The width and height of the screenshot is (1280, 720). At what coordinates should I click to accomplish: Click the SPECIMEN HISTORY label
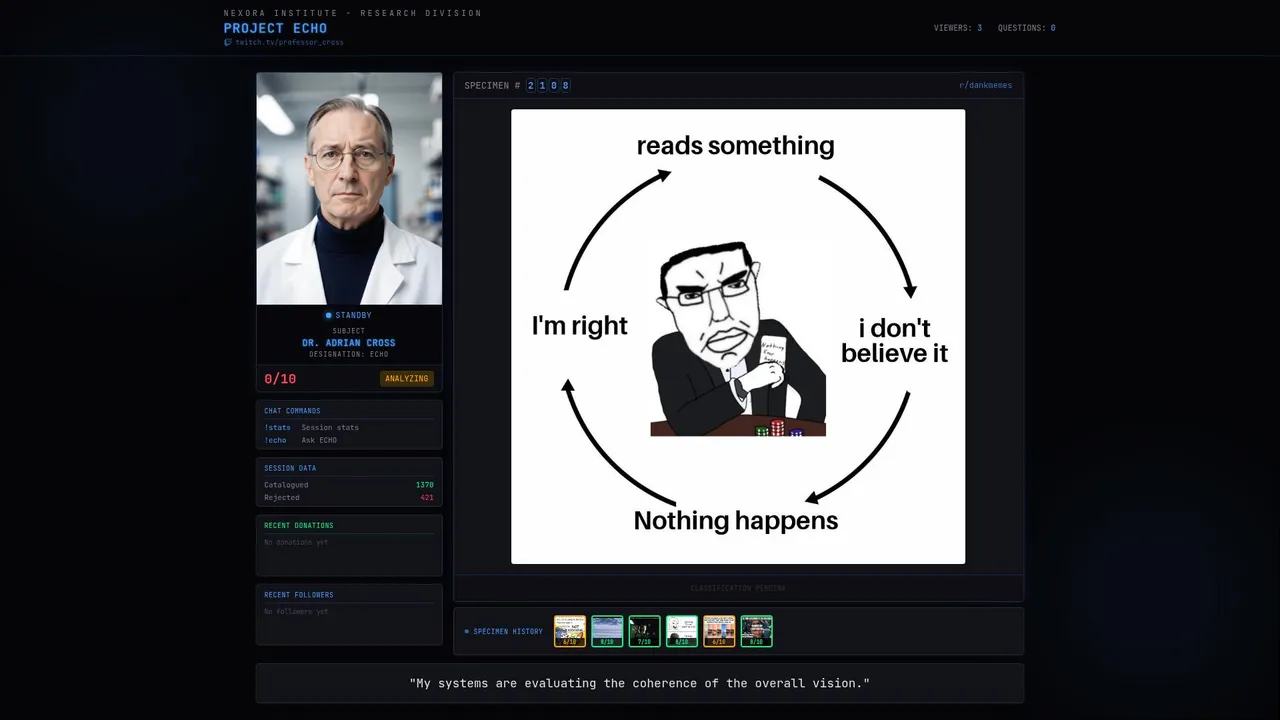coord(508,632)
